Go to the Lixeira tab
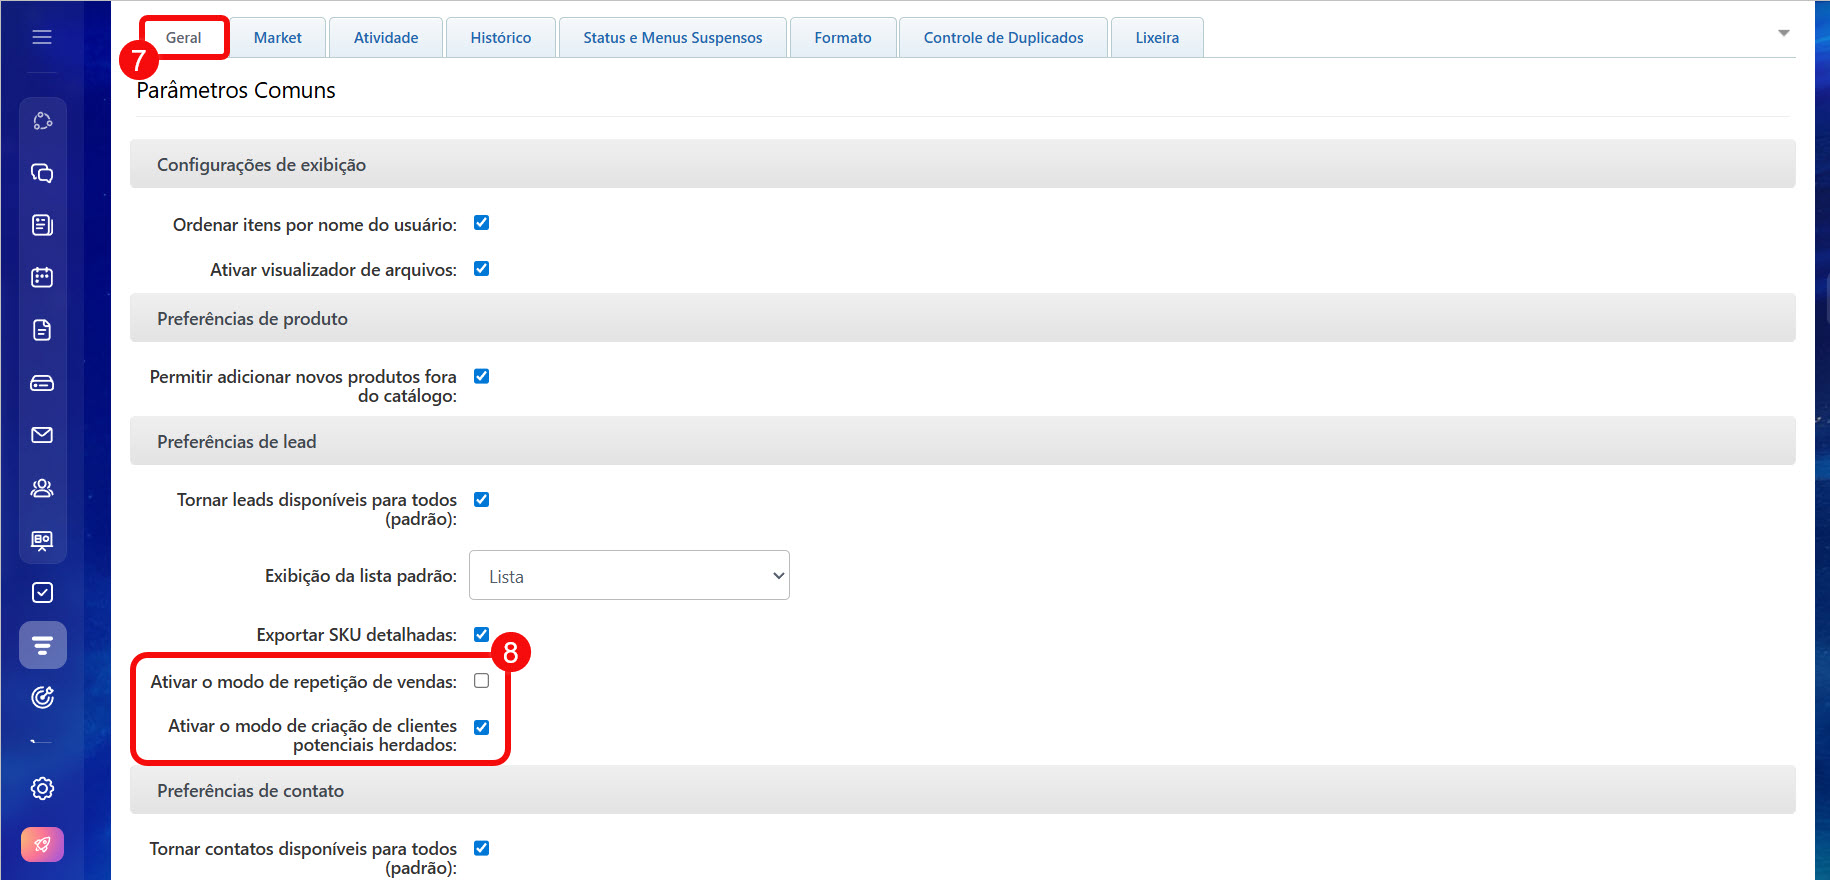 click(1157, 38)
